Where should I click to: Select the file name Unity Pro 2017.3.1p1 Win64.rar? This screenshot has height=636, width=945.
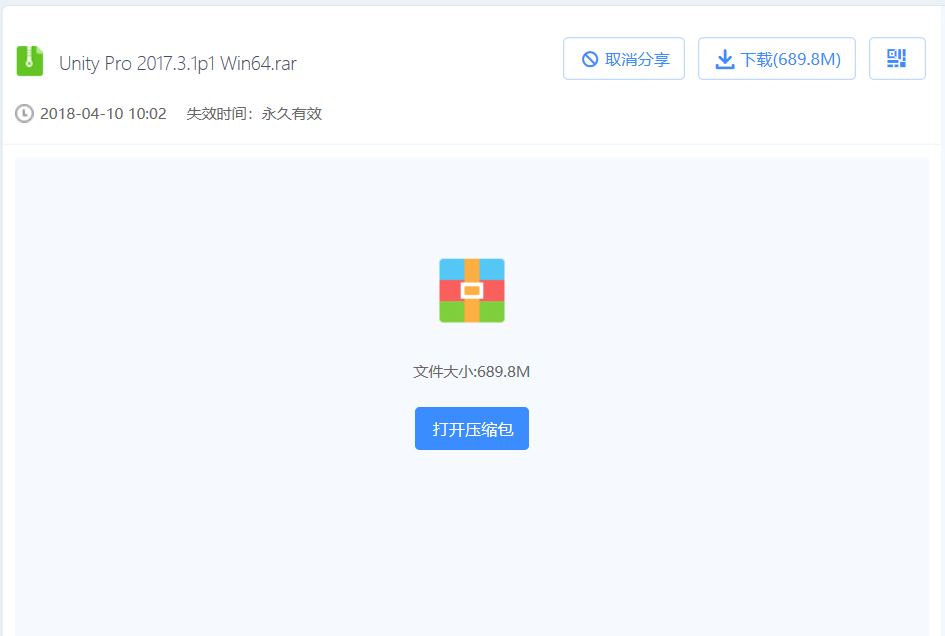178,63
